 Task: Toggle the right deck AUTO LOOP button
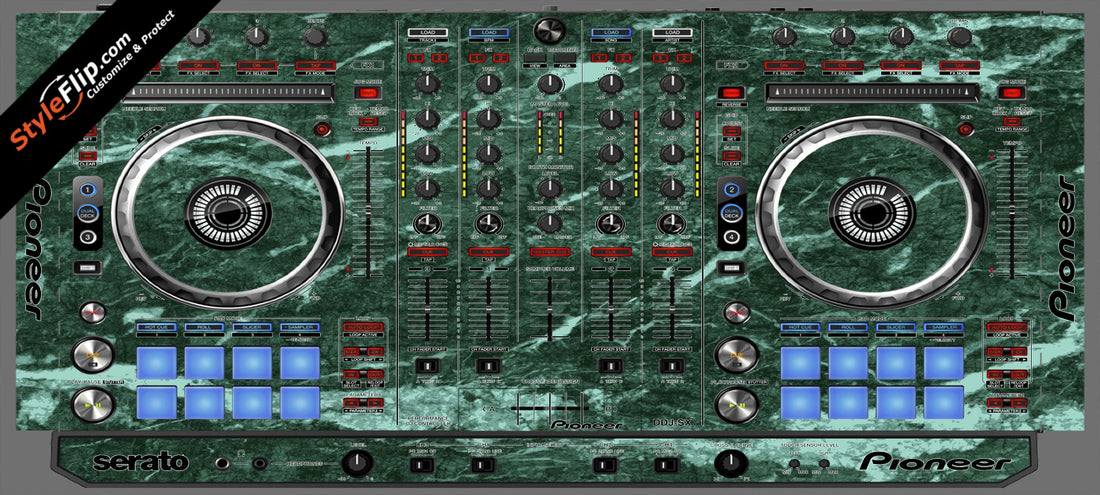click(1005, 327)
